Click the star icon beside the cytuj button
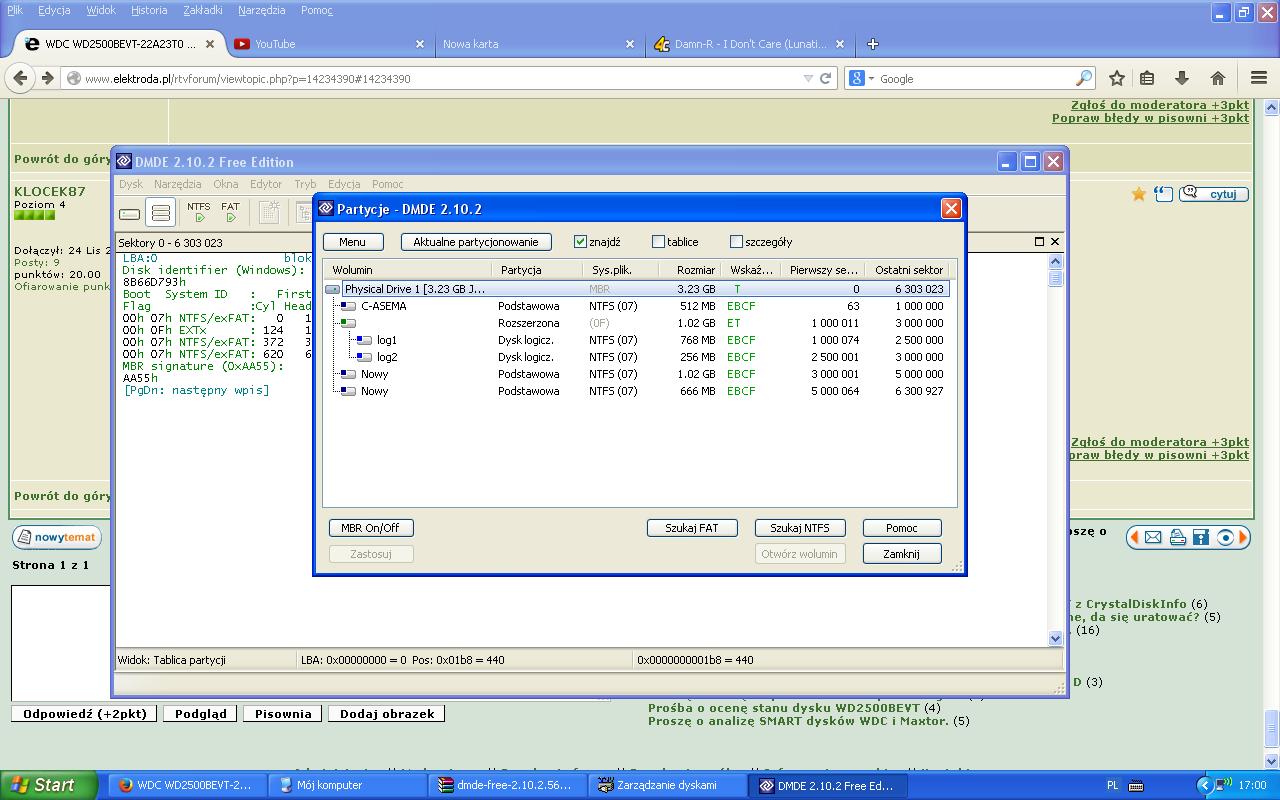This screenshot has width=1280, height=800. tap(1139, 194)
